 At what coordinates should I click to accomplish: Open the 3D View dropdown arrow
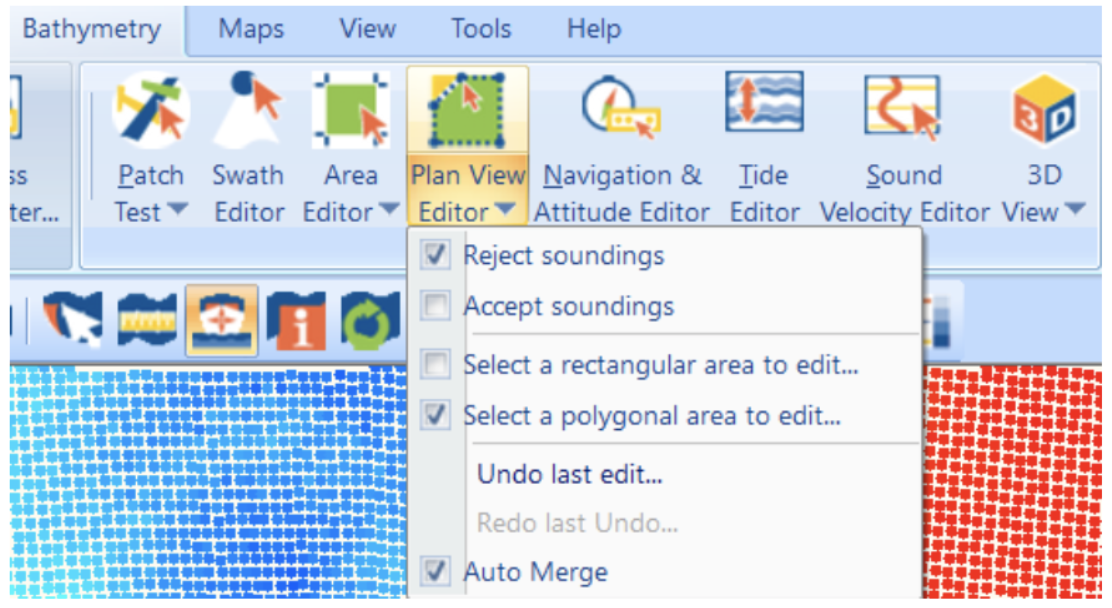coord(1075,212)
